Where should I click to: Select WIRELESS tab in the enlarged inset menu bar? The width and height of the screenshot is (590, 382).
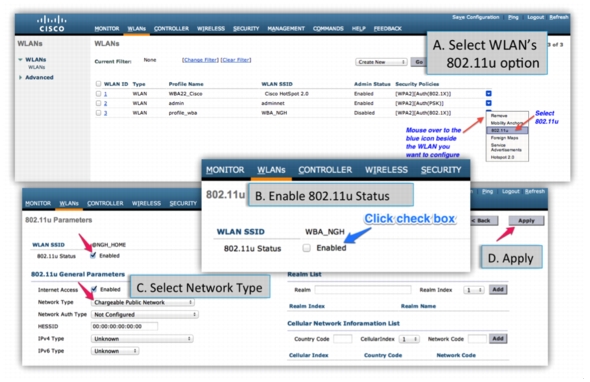[x=386, y=170]
